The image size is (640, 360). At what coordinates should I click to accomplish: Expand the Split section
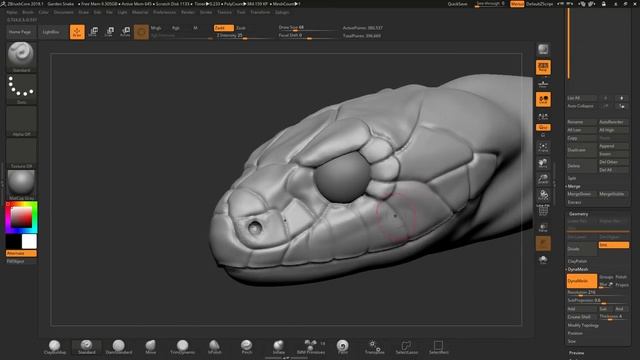pos(572,178)
